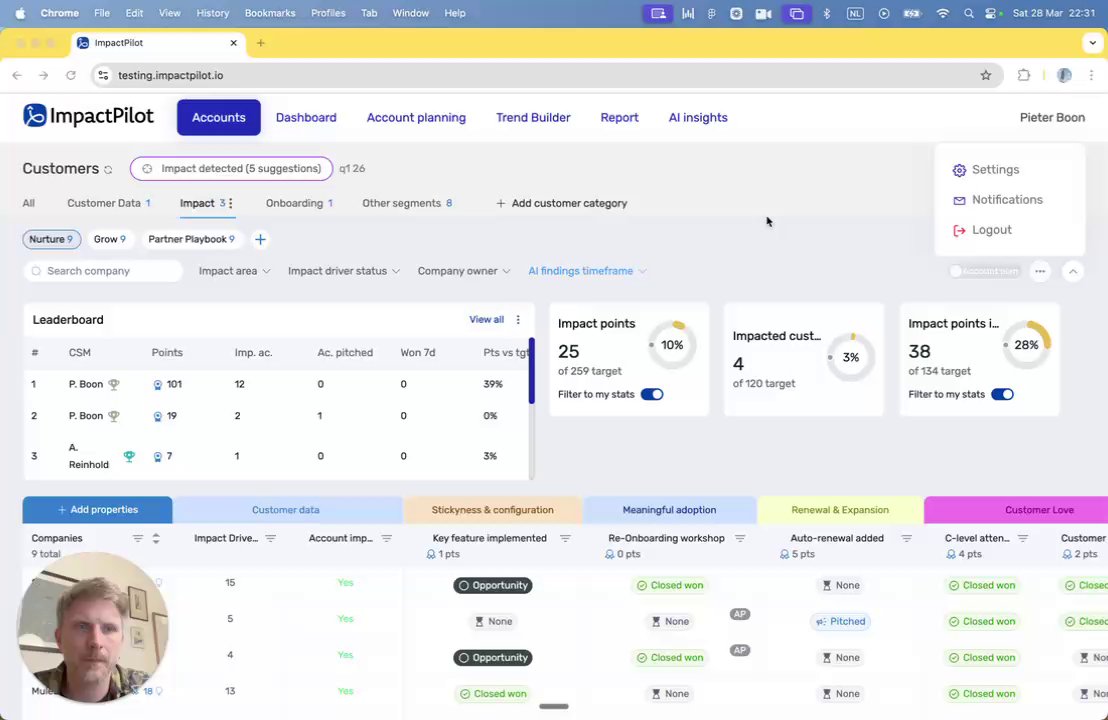
Task: Open the Chrome extensions puzzle icon
Action: [1023, 75]
